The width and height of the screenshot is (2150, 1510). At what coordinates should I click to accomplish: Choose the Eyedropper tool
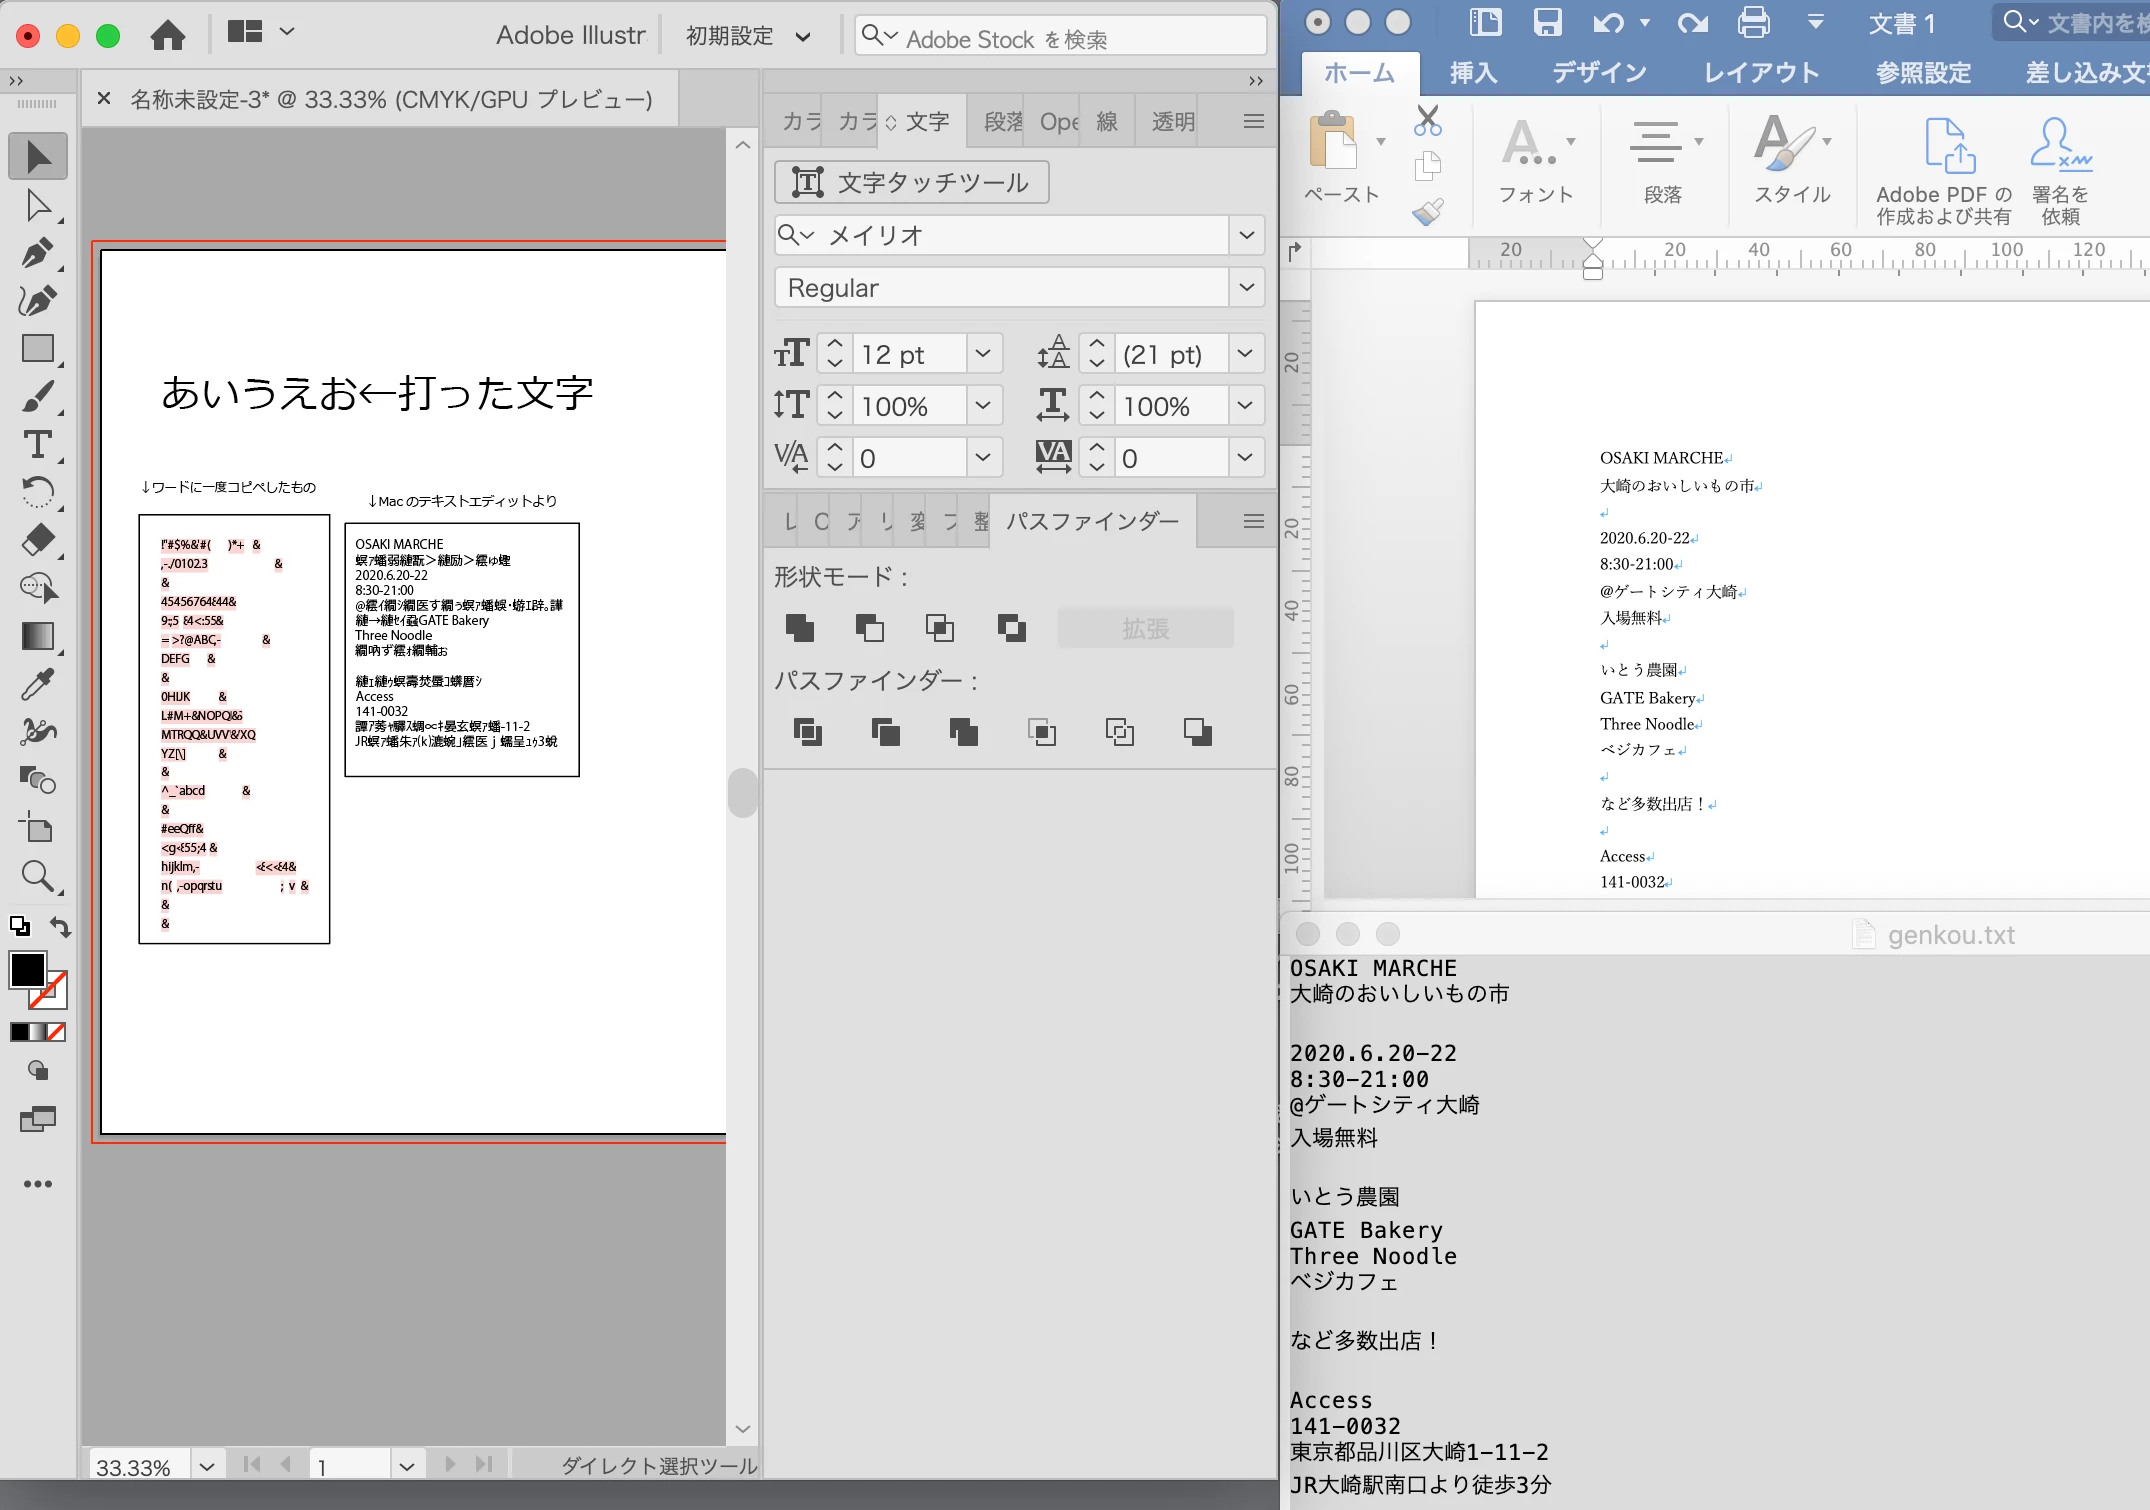pyautogui.click(x=37, y=684)
